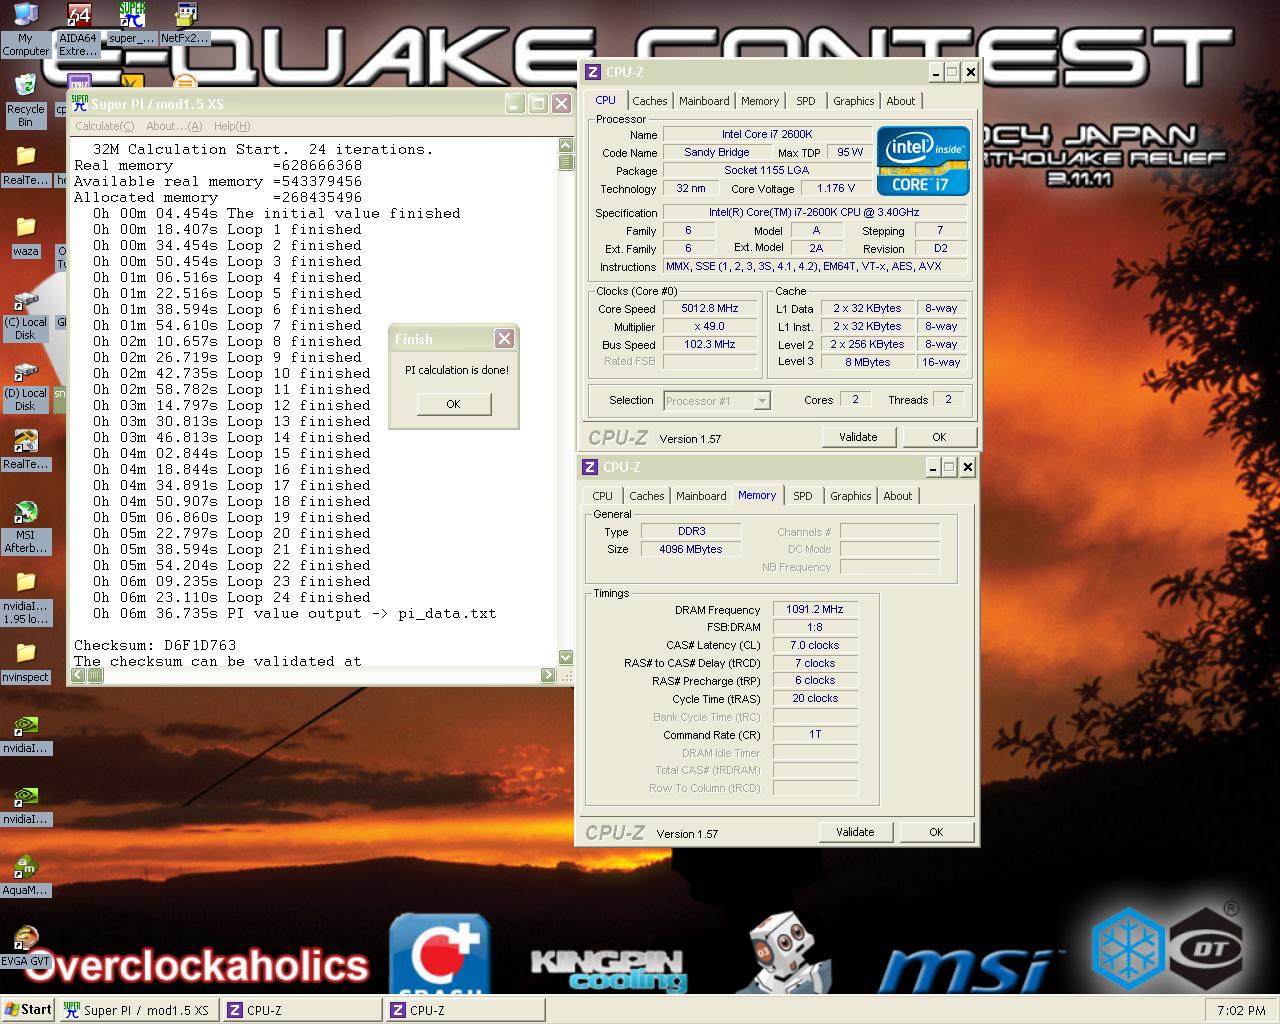Expand the Processor #1 selection dropdown
The height and width of the screenshot is (1024, 1280).
coord(761,401)
